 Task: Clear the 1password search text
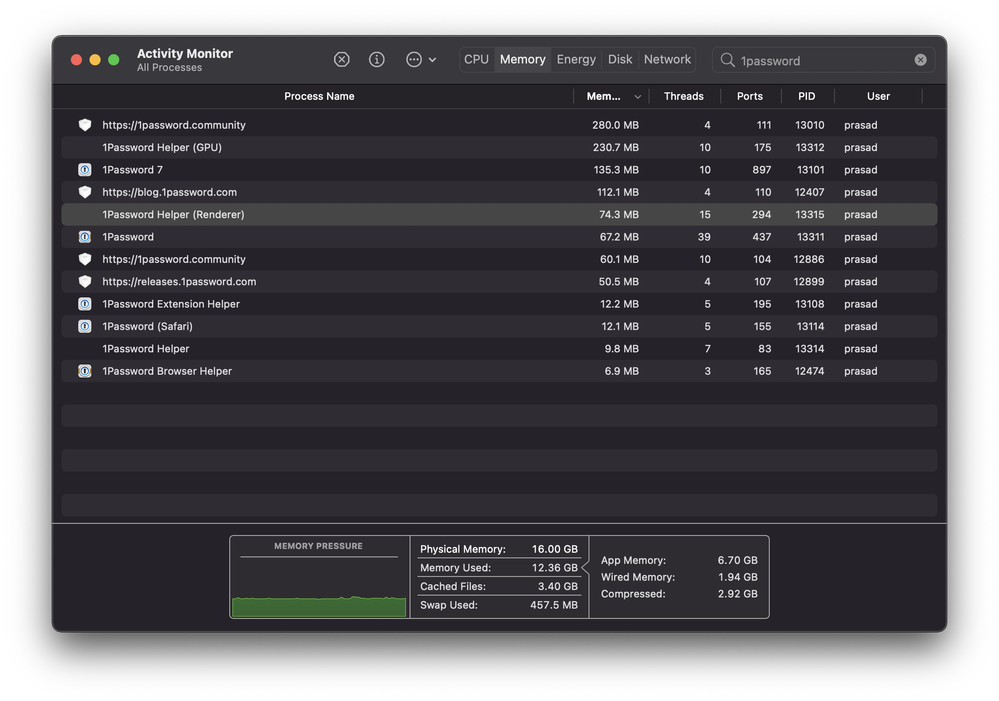920,60
